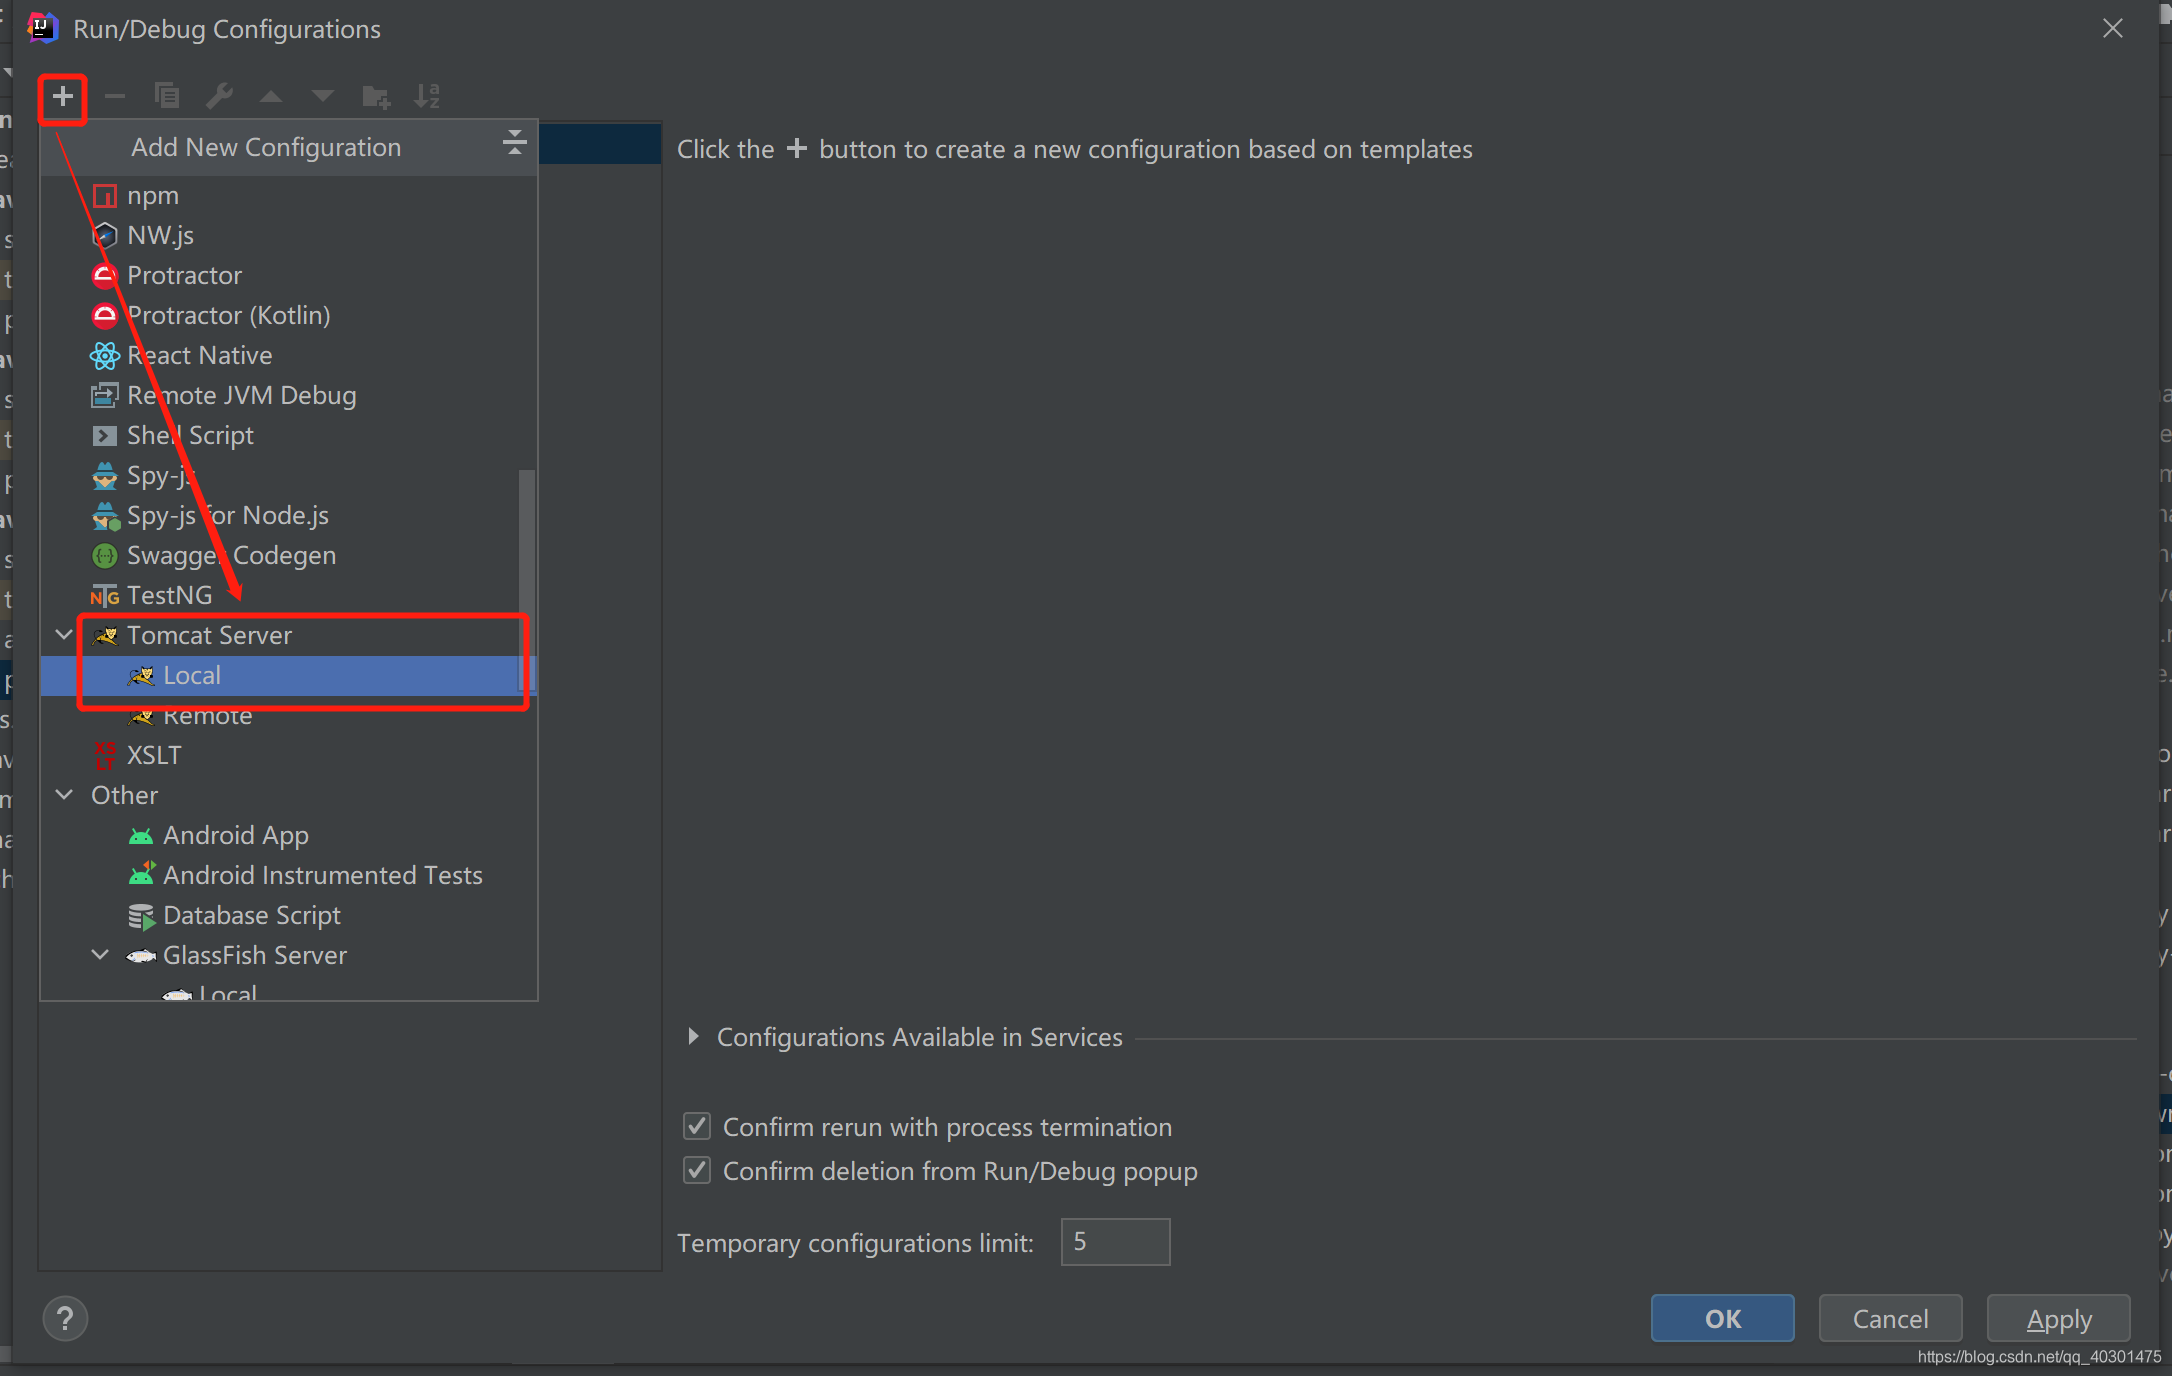2172x1376 pixels.
Task: Click the Sort Configurations alphabetically icon
Action: tap(427, 97)
